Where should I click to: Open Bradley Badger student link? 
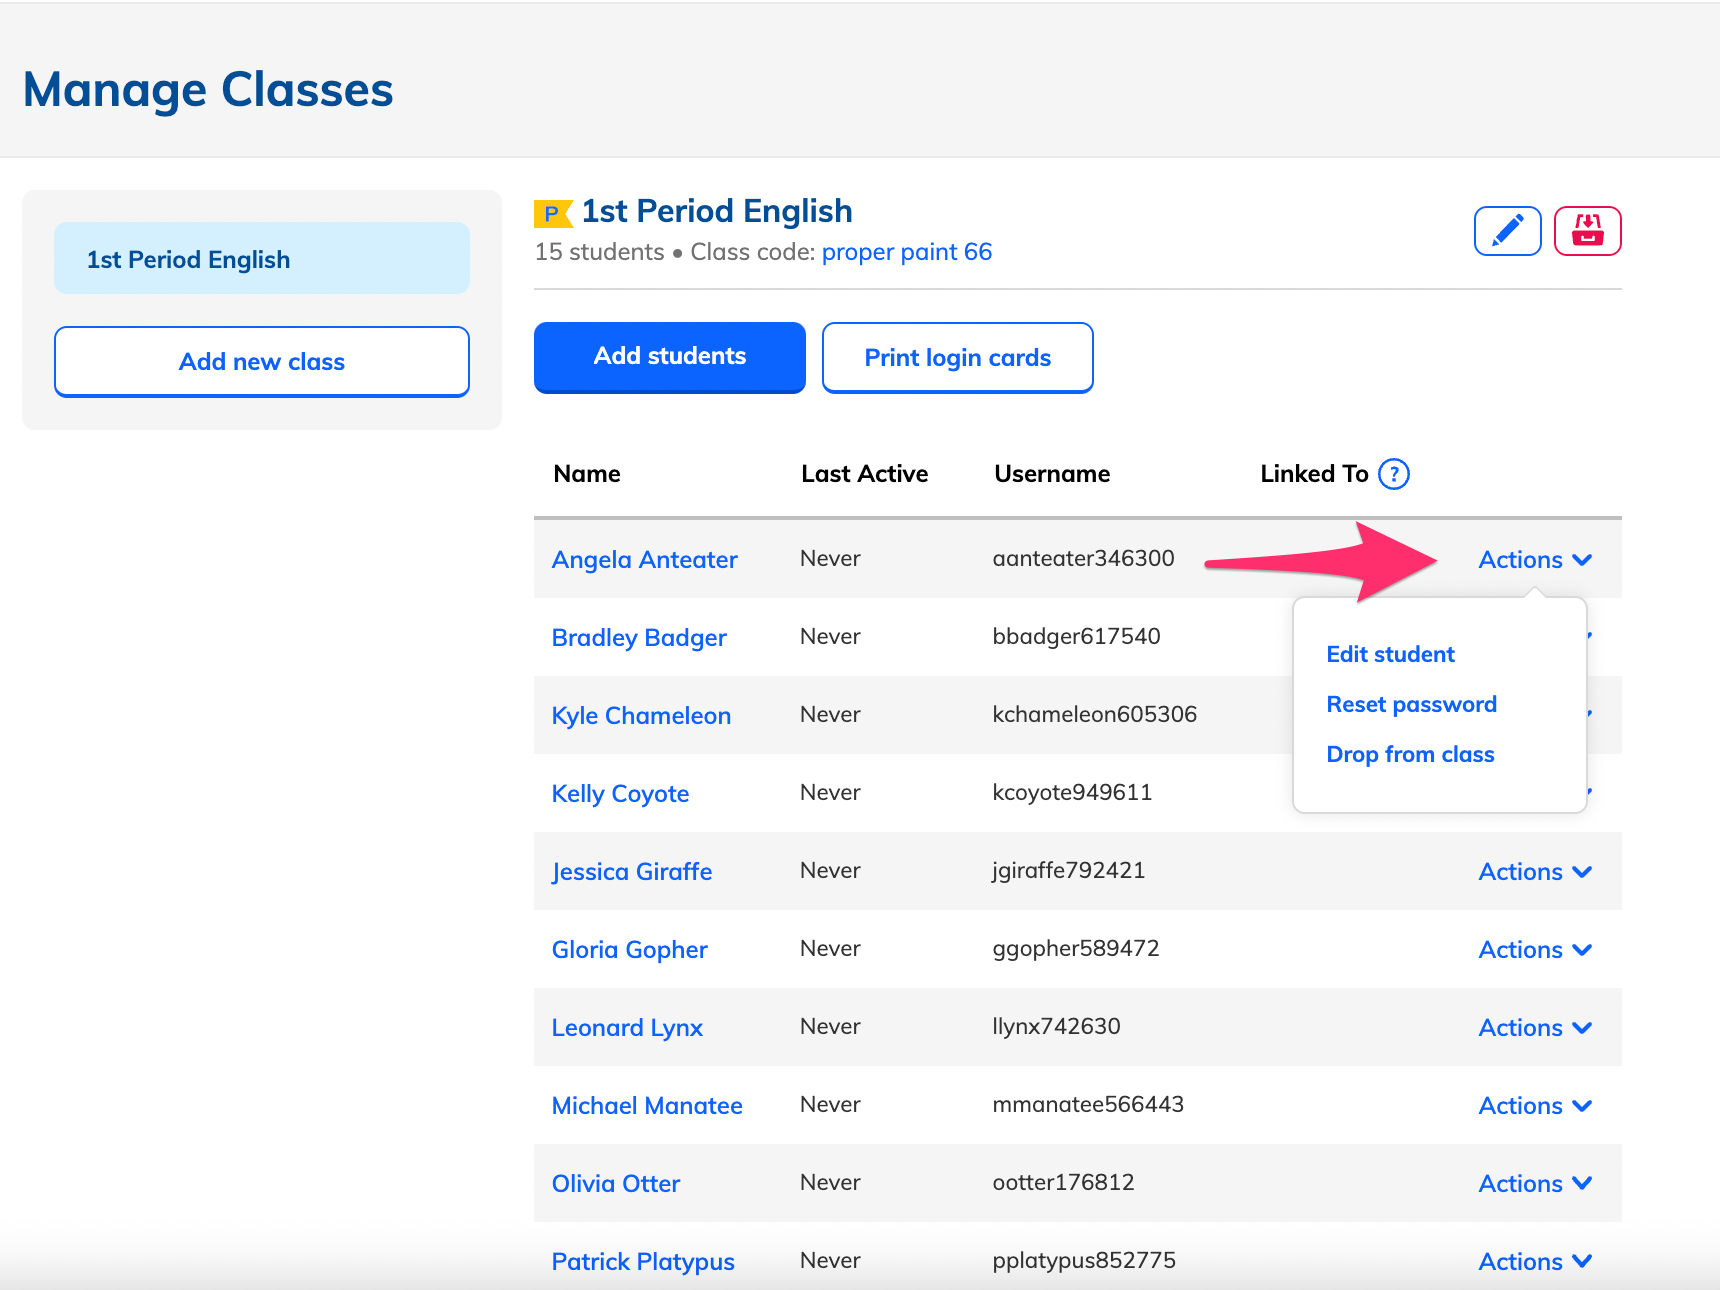click(x=639, y=638)
